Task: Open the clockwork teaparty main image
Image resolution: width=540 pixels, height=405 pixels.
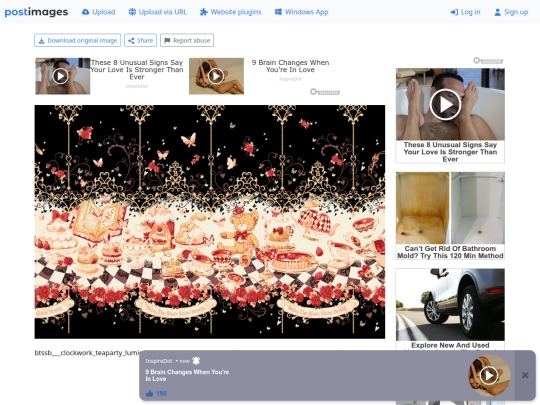Action: [210, 222]
